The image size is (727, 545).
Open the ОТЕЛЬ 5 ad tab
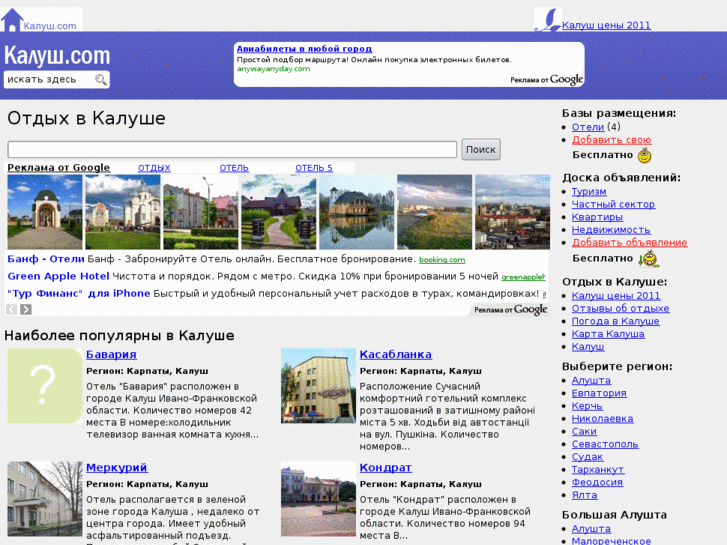314,168
